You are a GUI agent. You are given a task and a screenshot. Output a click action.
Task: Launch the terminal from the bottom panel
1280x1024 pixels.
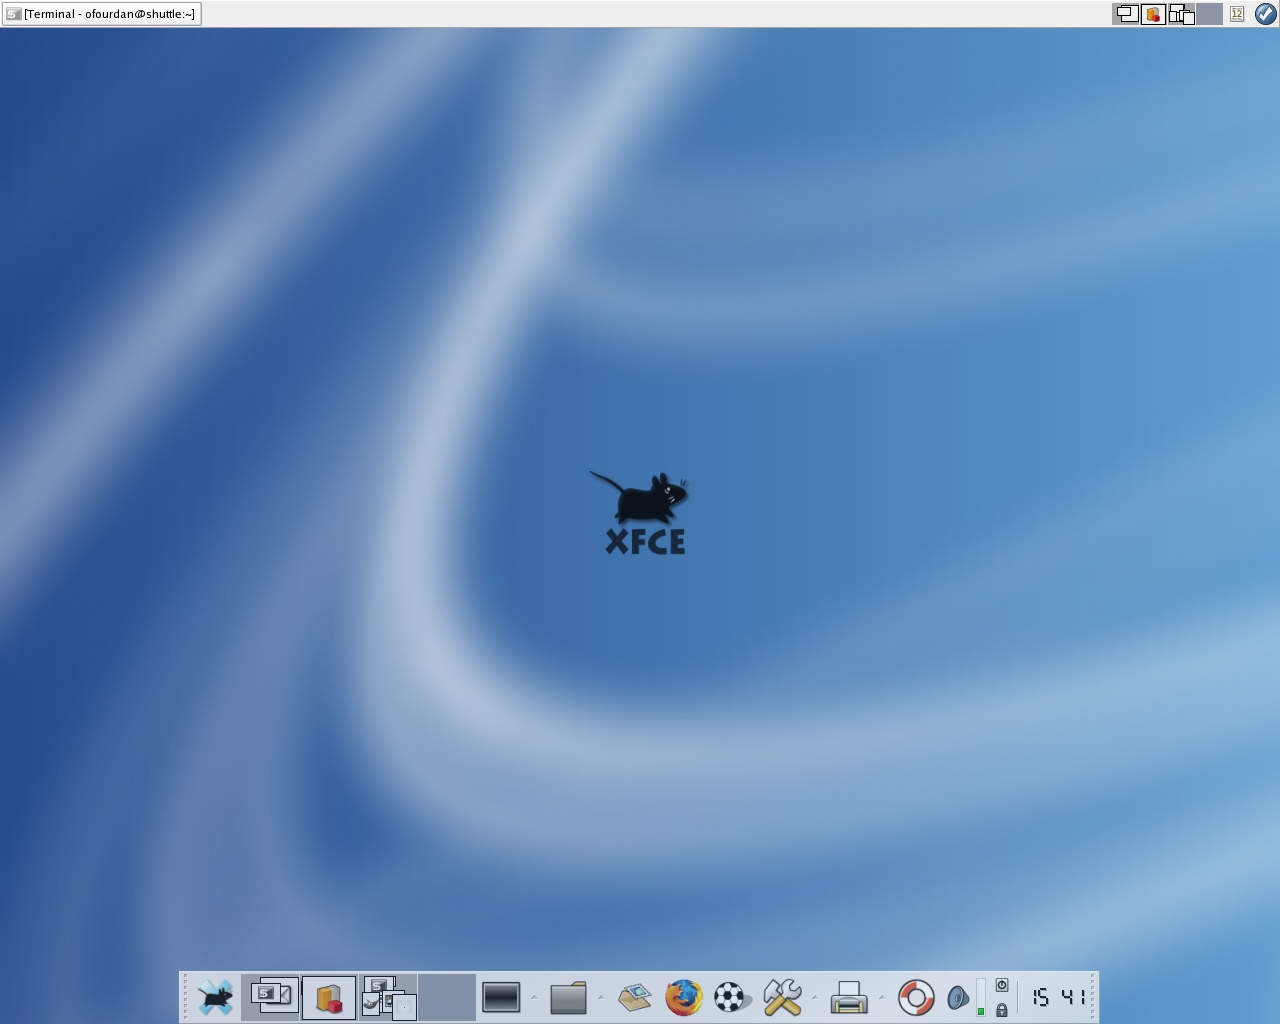501,997
